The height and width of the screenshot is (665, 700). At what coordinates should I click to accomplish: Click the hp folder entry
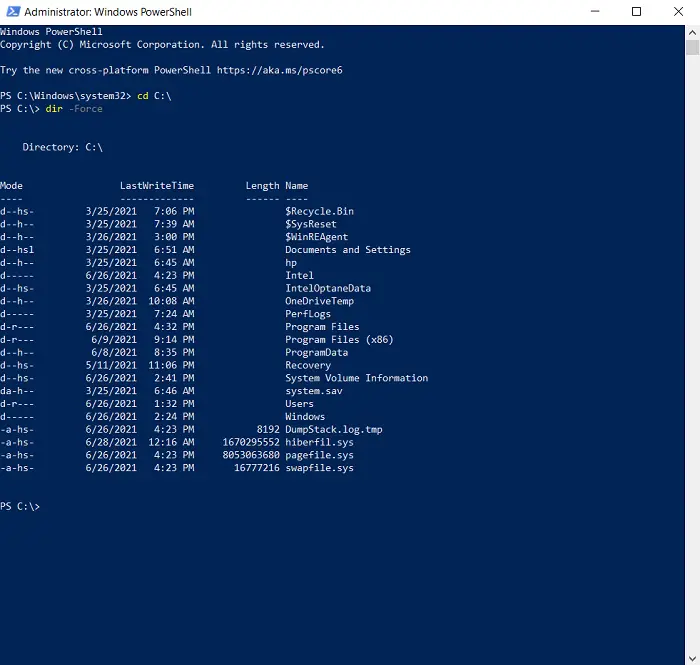click(x=291, y=263)
